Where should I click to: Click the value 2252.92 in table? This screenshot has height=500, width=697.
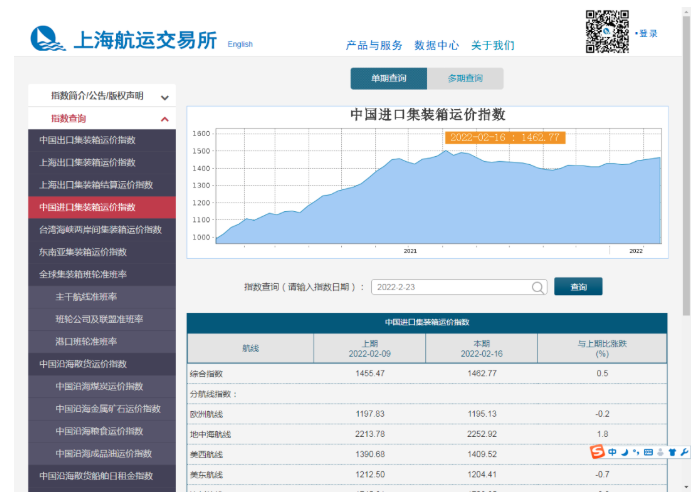pyautogui.click(x=482, y=434)
